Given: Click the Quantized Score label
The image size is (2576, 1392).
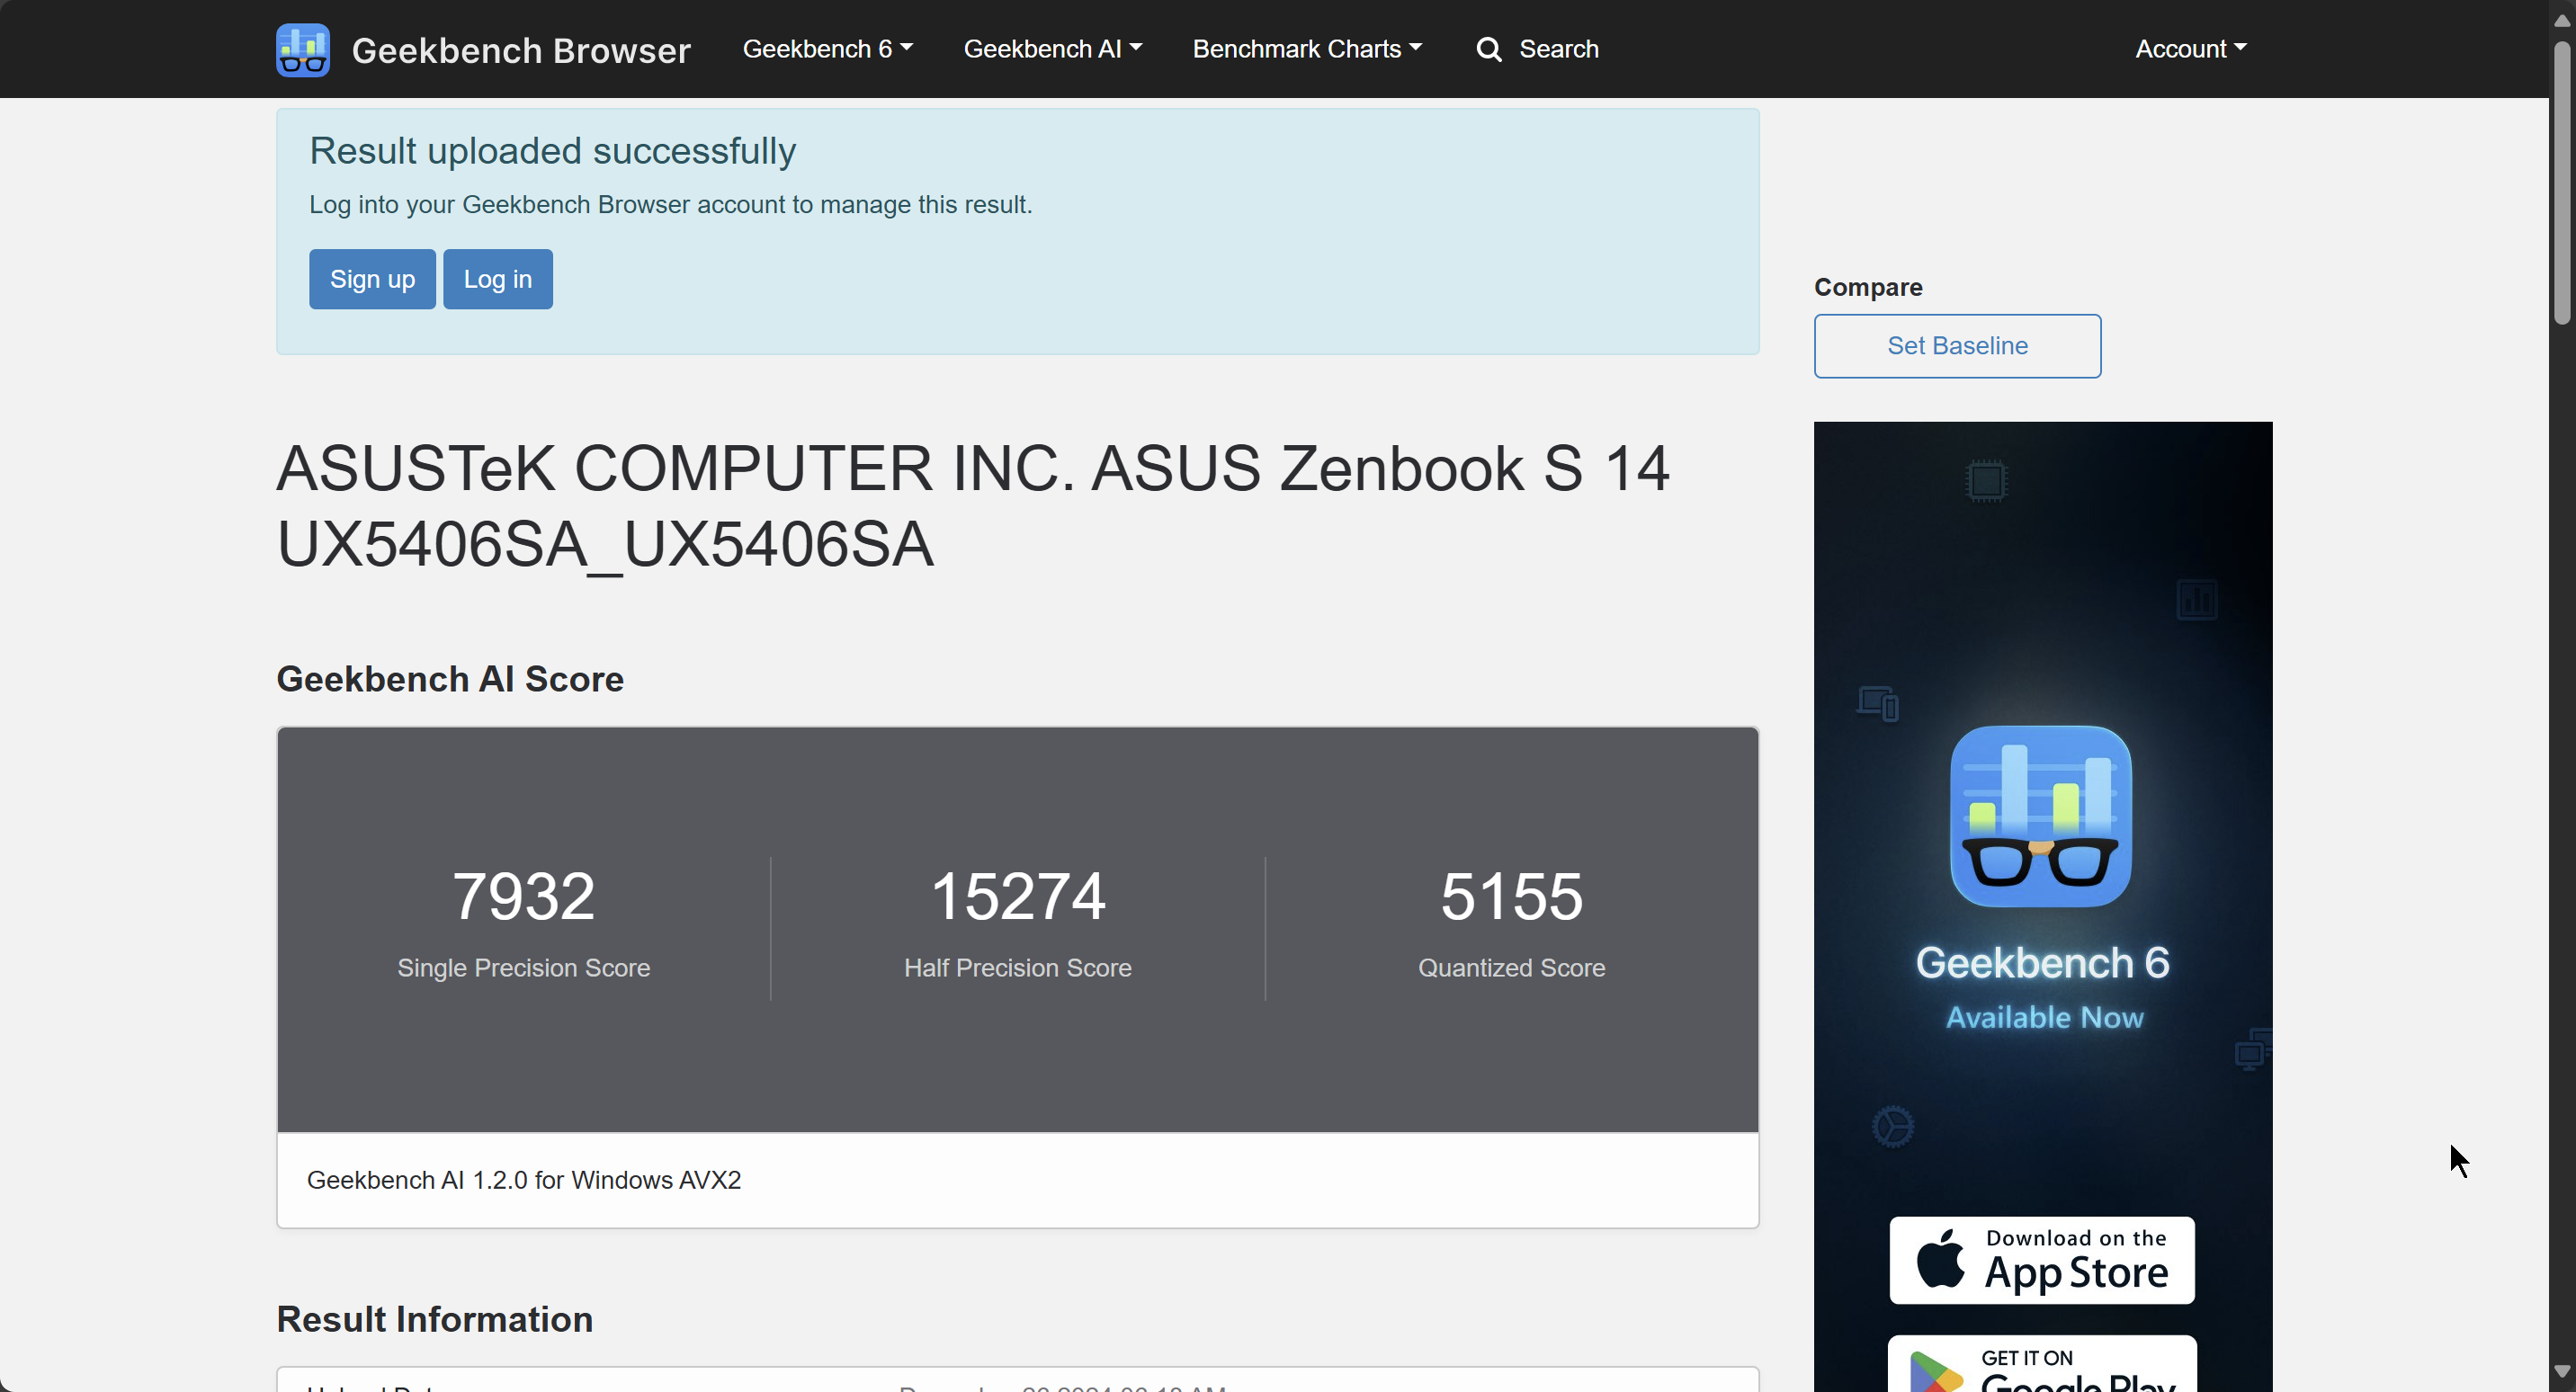Looking at the screenshot, I should pyautogui.click(x=1511, y=968).
